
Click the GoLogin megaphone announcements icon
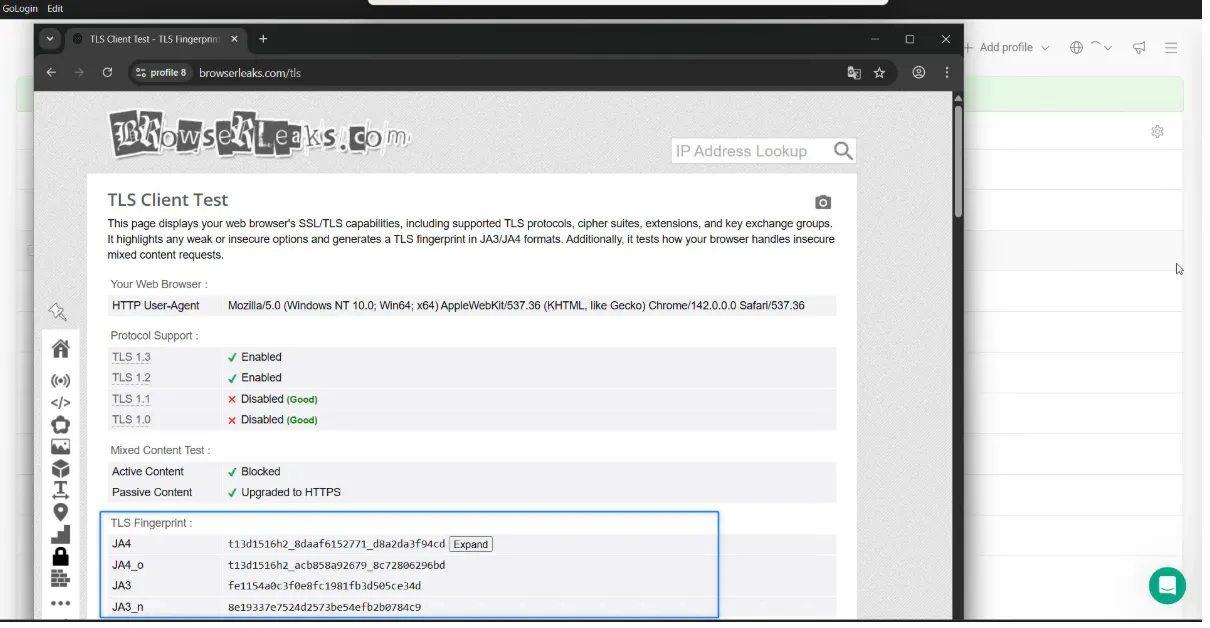point(1139,47)
